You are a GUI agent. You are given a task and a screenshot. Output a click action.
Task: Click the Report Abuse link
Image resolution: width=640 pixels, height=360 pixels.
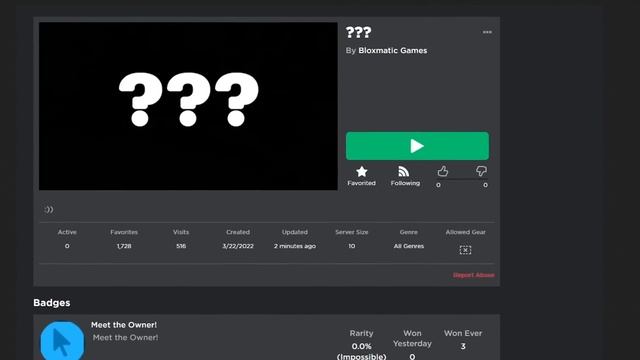[473, 275]
